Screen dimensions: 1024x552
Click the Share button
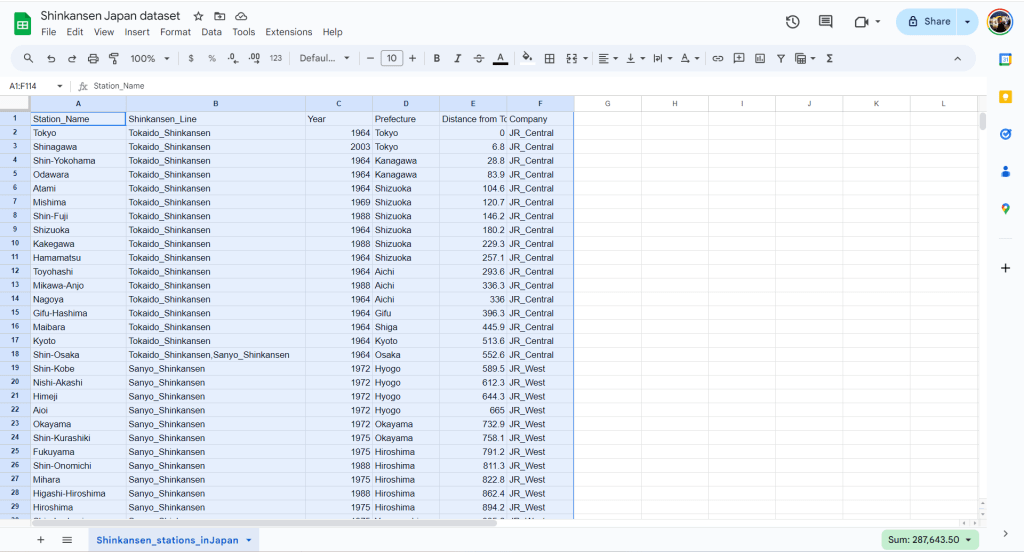click(927, 21)
